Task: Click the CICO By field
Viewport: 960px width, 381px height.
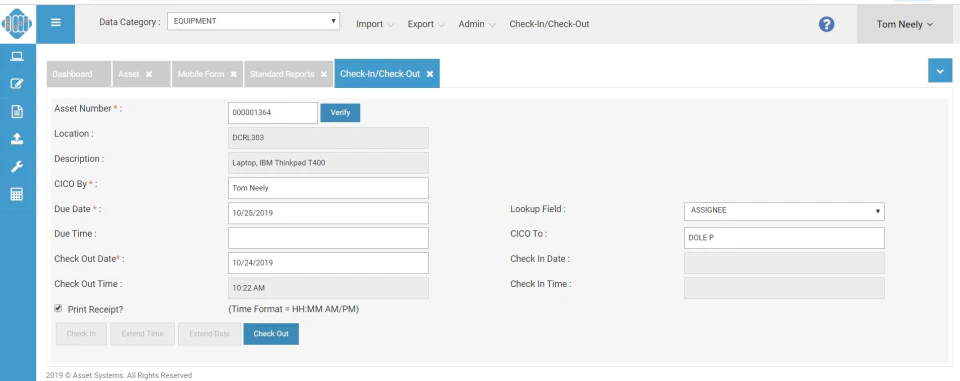Action: pyautogui.click(x=328, y=188)
